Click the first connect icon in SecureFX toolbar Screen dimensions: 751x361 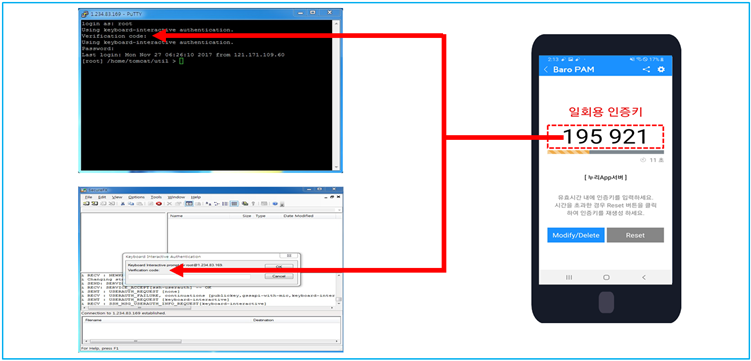(x=86, y=203)
